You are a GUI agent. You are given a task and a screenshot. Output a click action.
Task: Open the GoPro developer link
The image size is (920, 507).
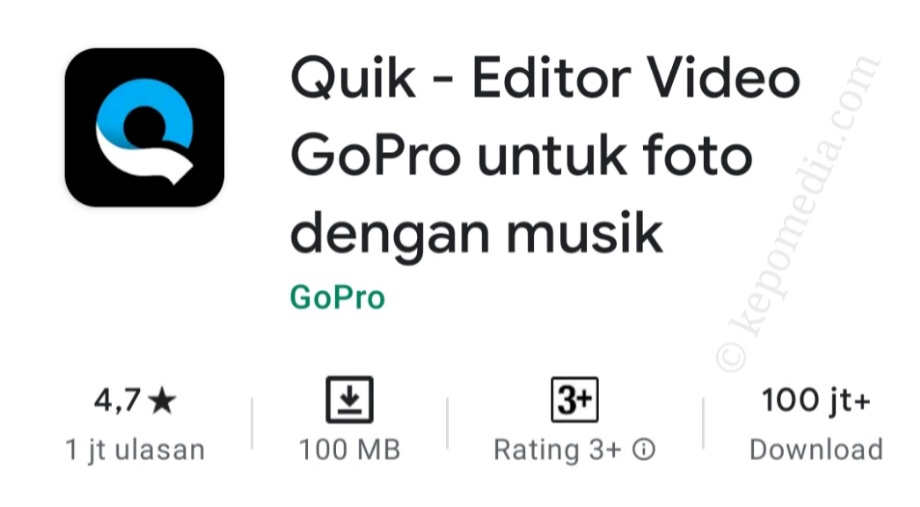click(337, 297)
